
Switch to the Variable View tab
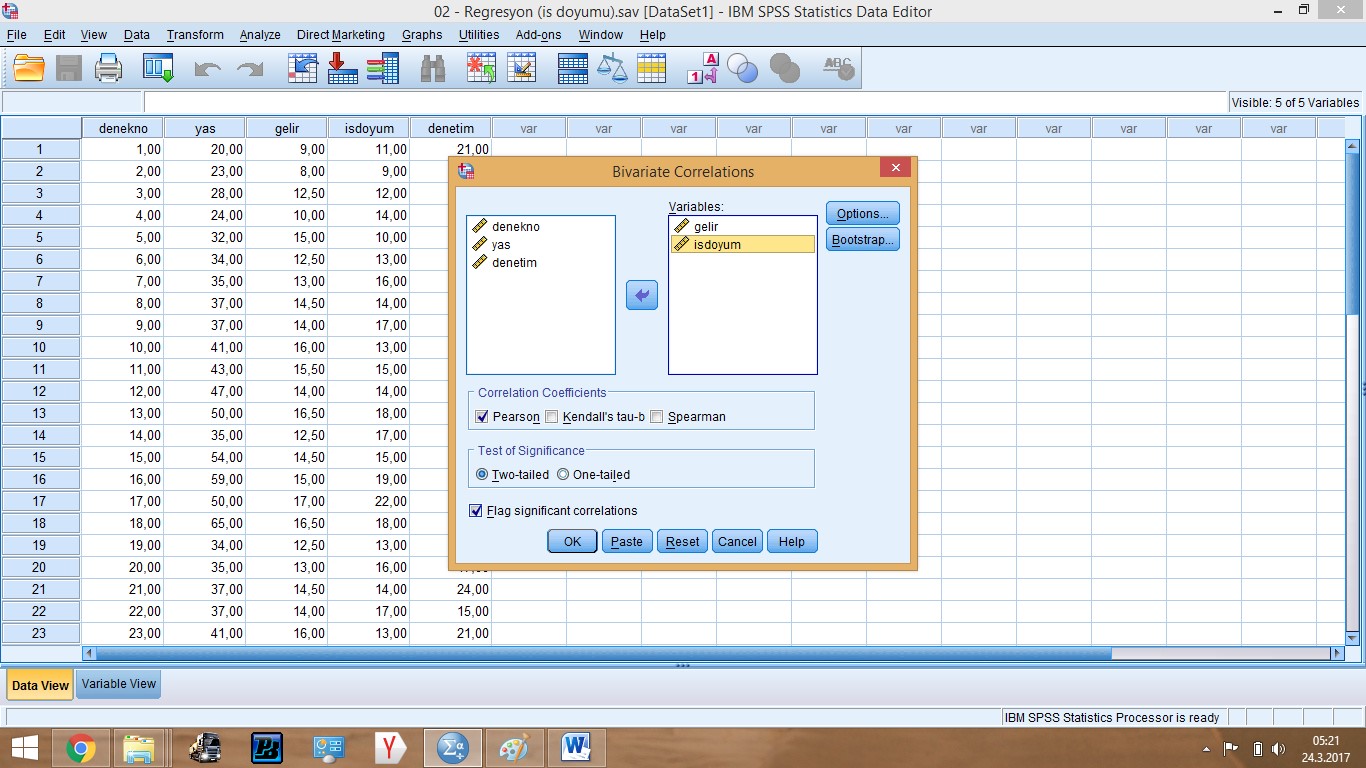[x=119, y=684]
